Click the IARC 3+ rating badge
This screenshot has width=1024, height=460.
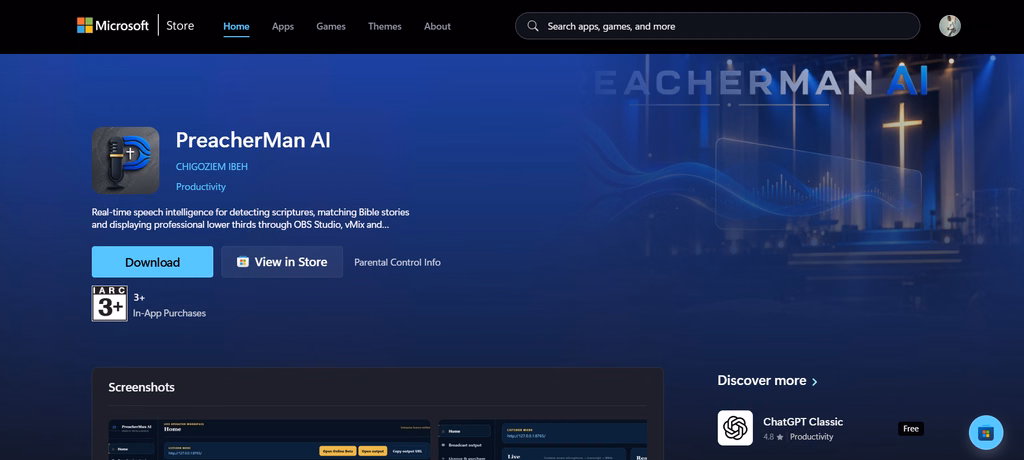[109, 303]
